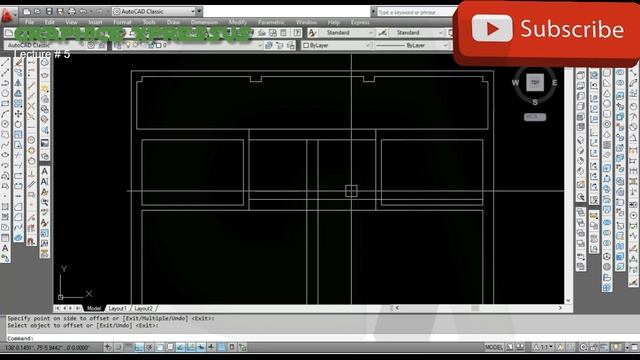Select the Spline tool
This screenshot has width=640, height=360.
(x=5, y=144)
